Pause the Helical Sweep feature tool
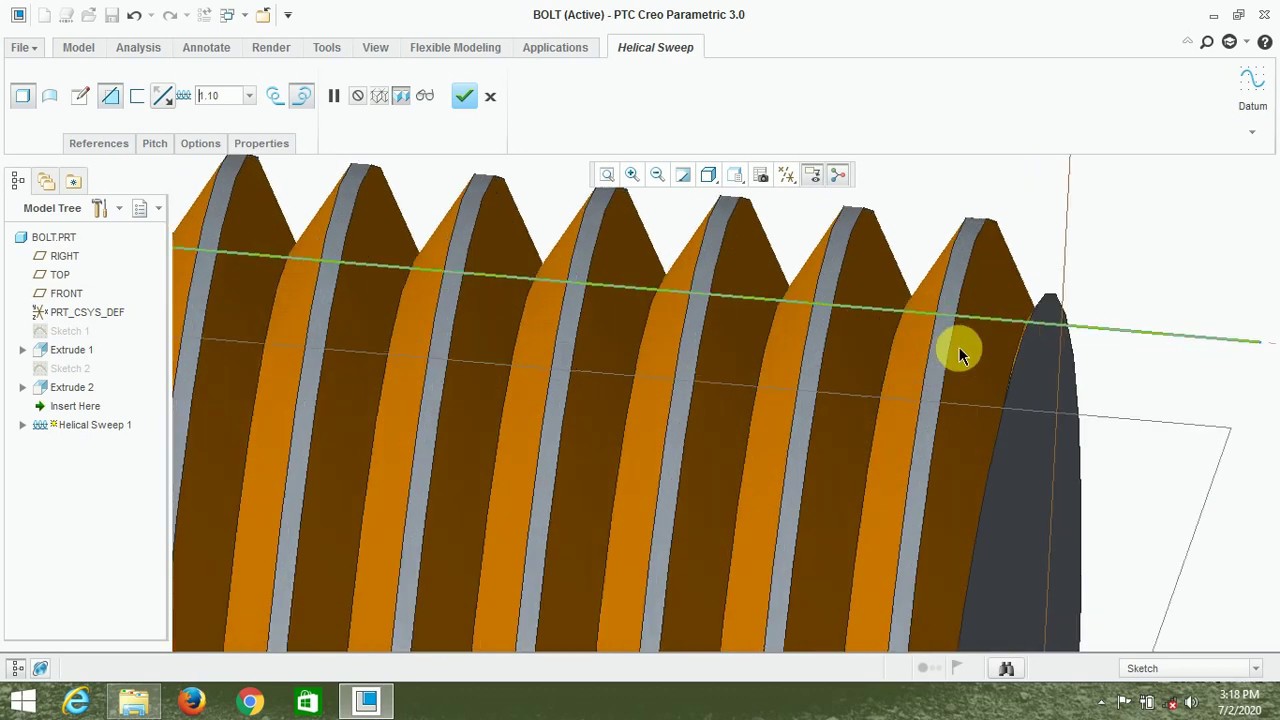Image resolution: width=1280 pixels, height=720 pixels. 334,96
